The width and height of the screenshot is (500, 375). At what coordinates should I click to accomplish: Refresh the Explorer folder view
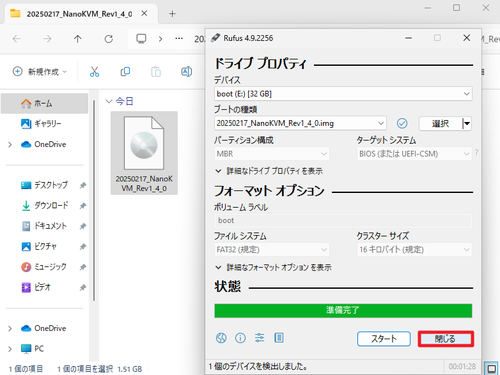point(109,39)
